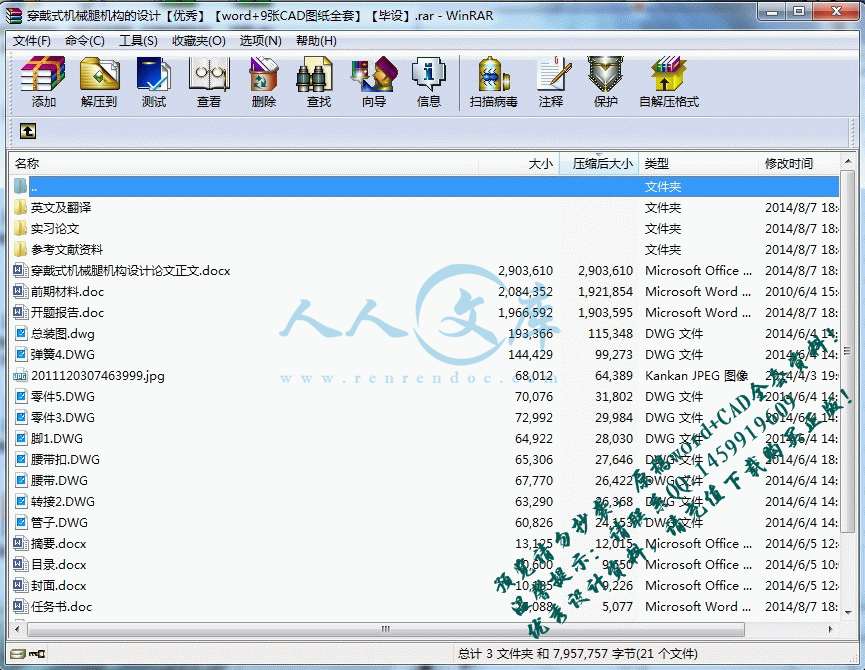
Task: Click the Word icon of 前期材料.doc
Action: [x=20, y=292]
